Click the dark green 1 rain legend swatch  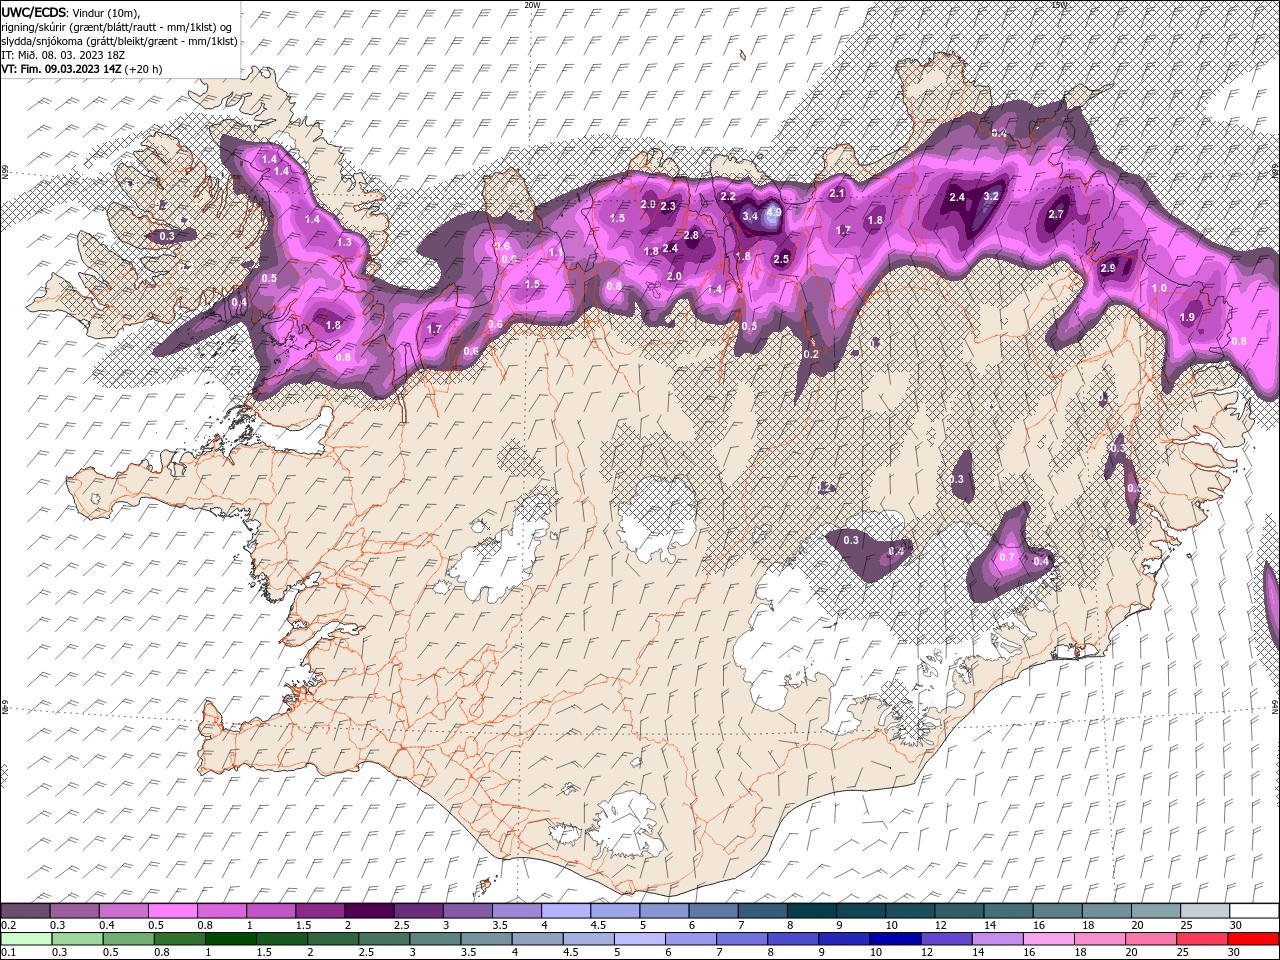tap(230, 938)
